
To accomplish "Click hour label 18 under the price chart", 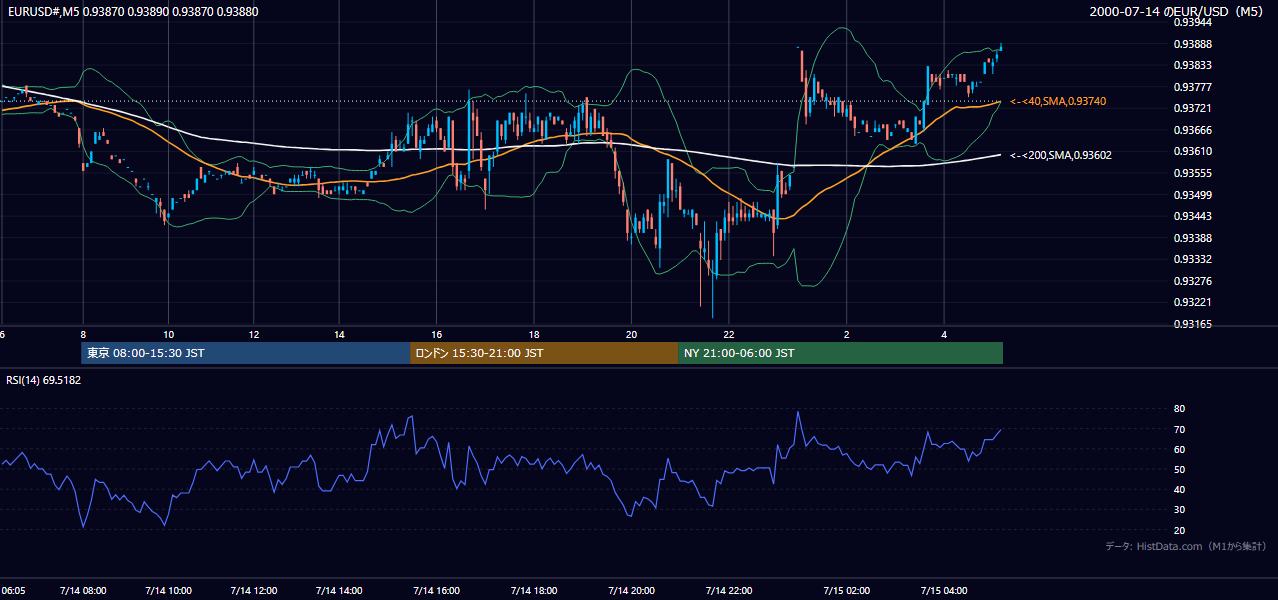I will [x=535, y=334].
